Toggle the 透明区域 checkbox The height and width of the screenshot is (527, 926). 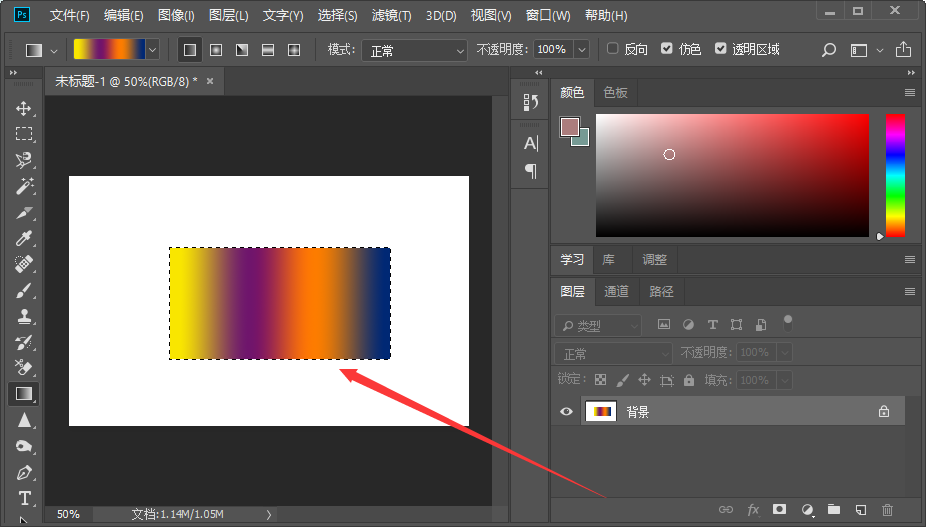(x=720, y=48)
